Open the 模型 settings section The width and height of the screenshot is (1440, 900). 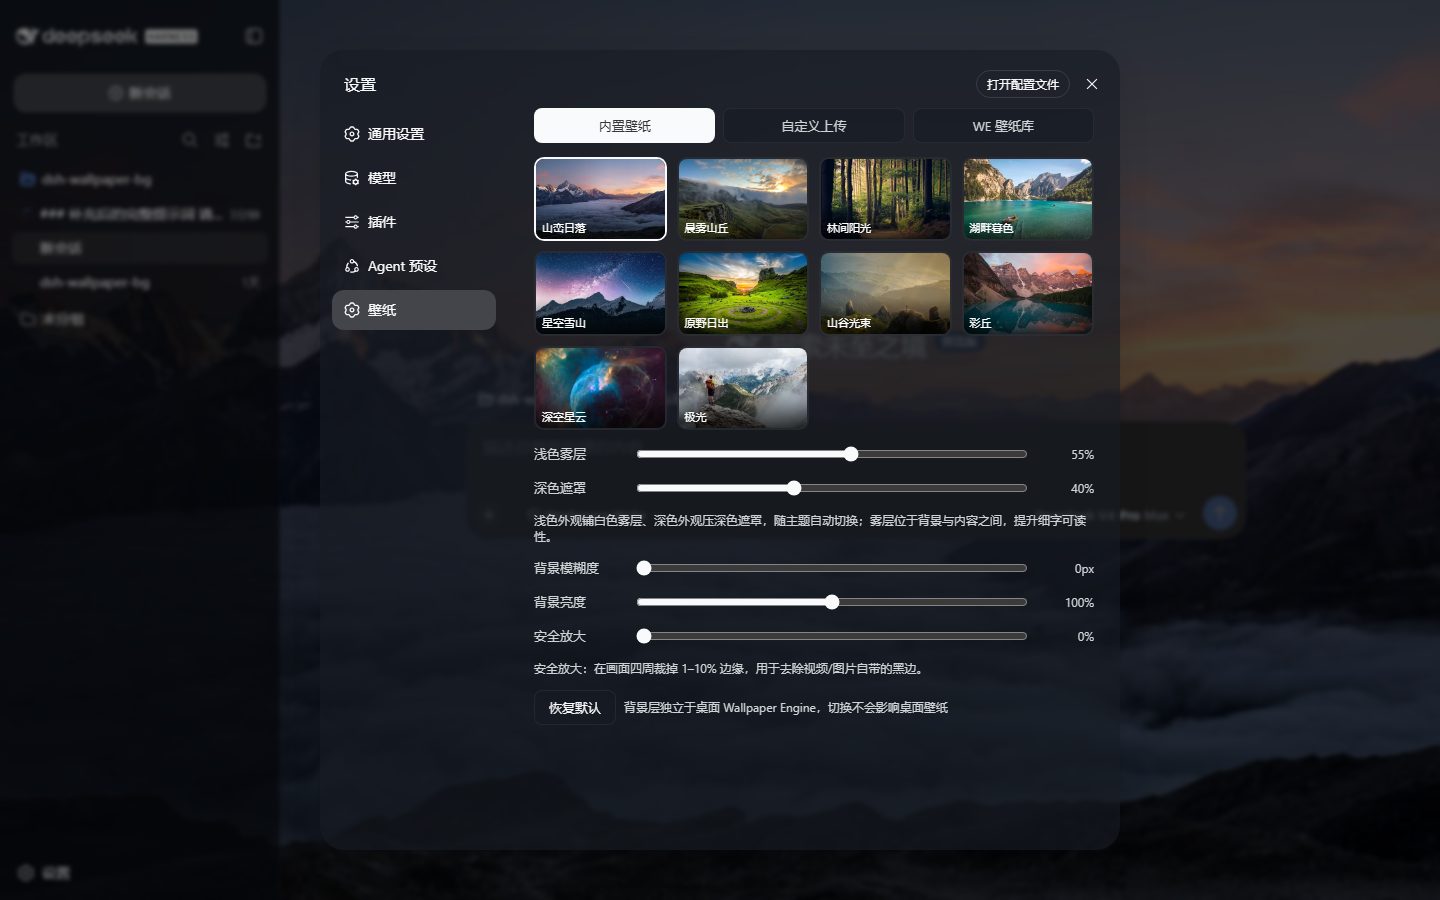(x=414, y=178)
